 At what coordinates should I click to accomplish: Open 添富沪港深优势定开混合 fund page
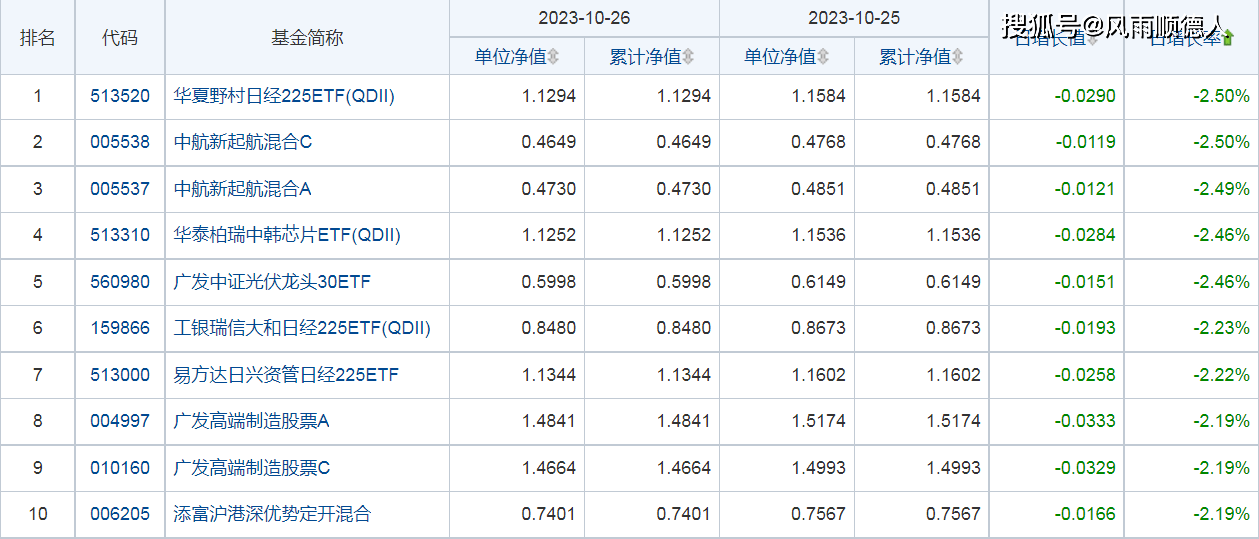(x=272, y=514)
